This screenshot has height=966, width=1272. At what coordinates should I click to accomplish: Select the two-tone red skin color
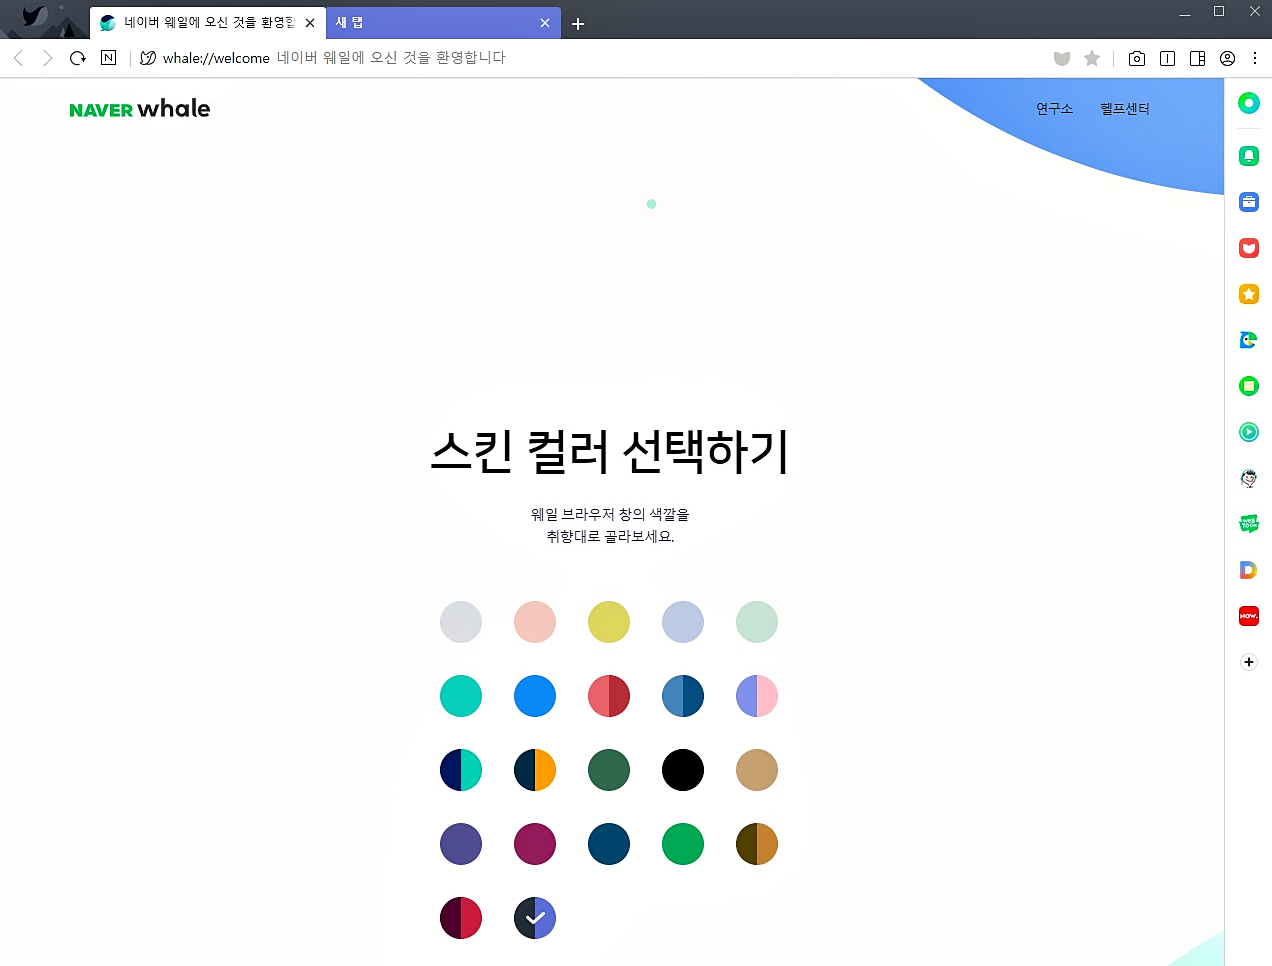[x=609, y=696]
